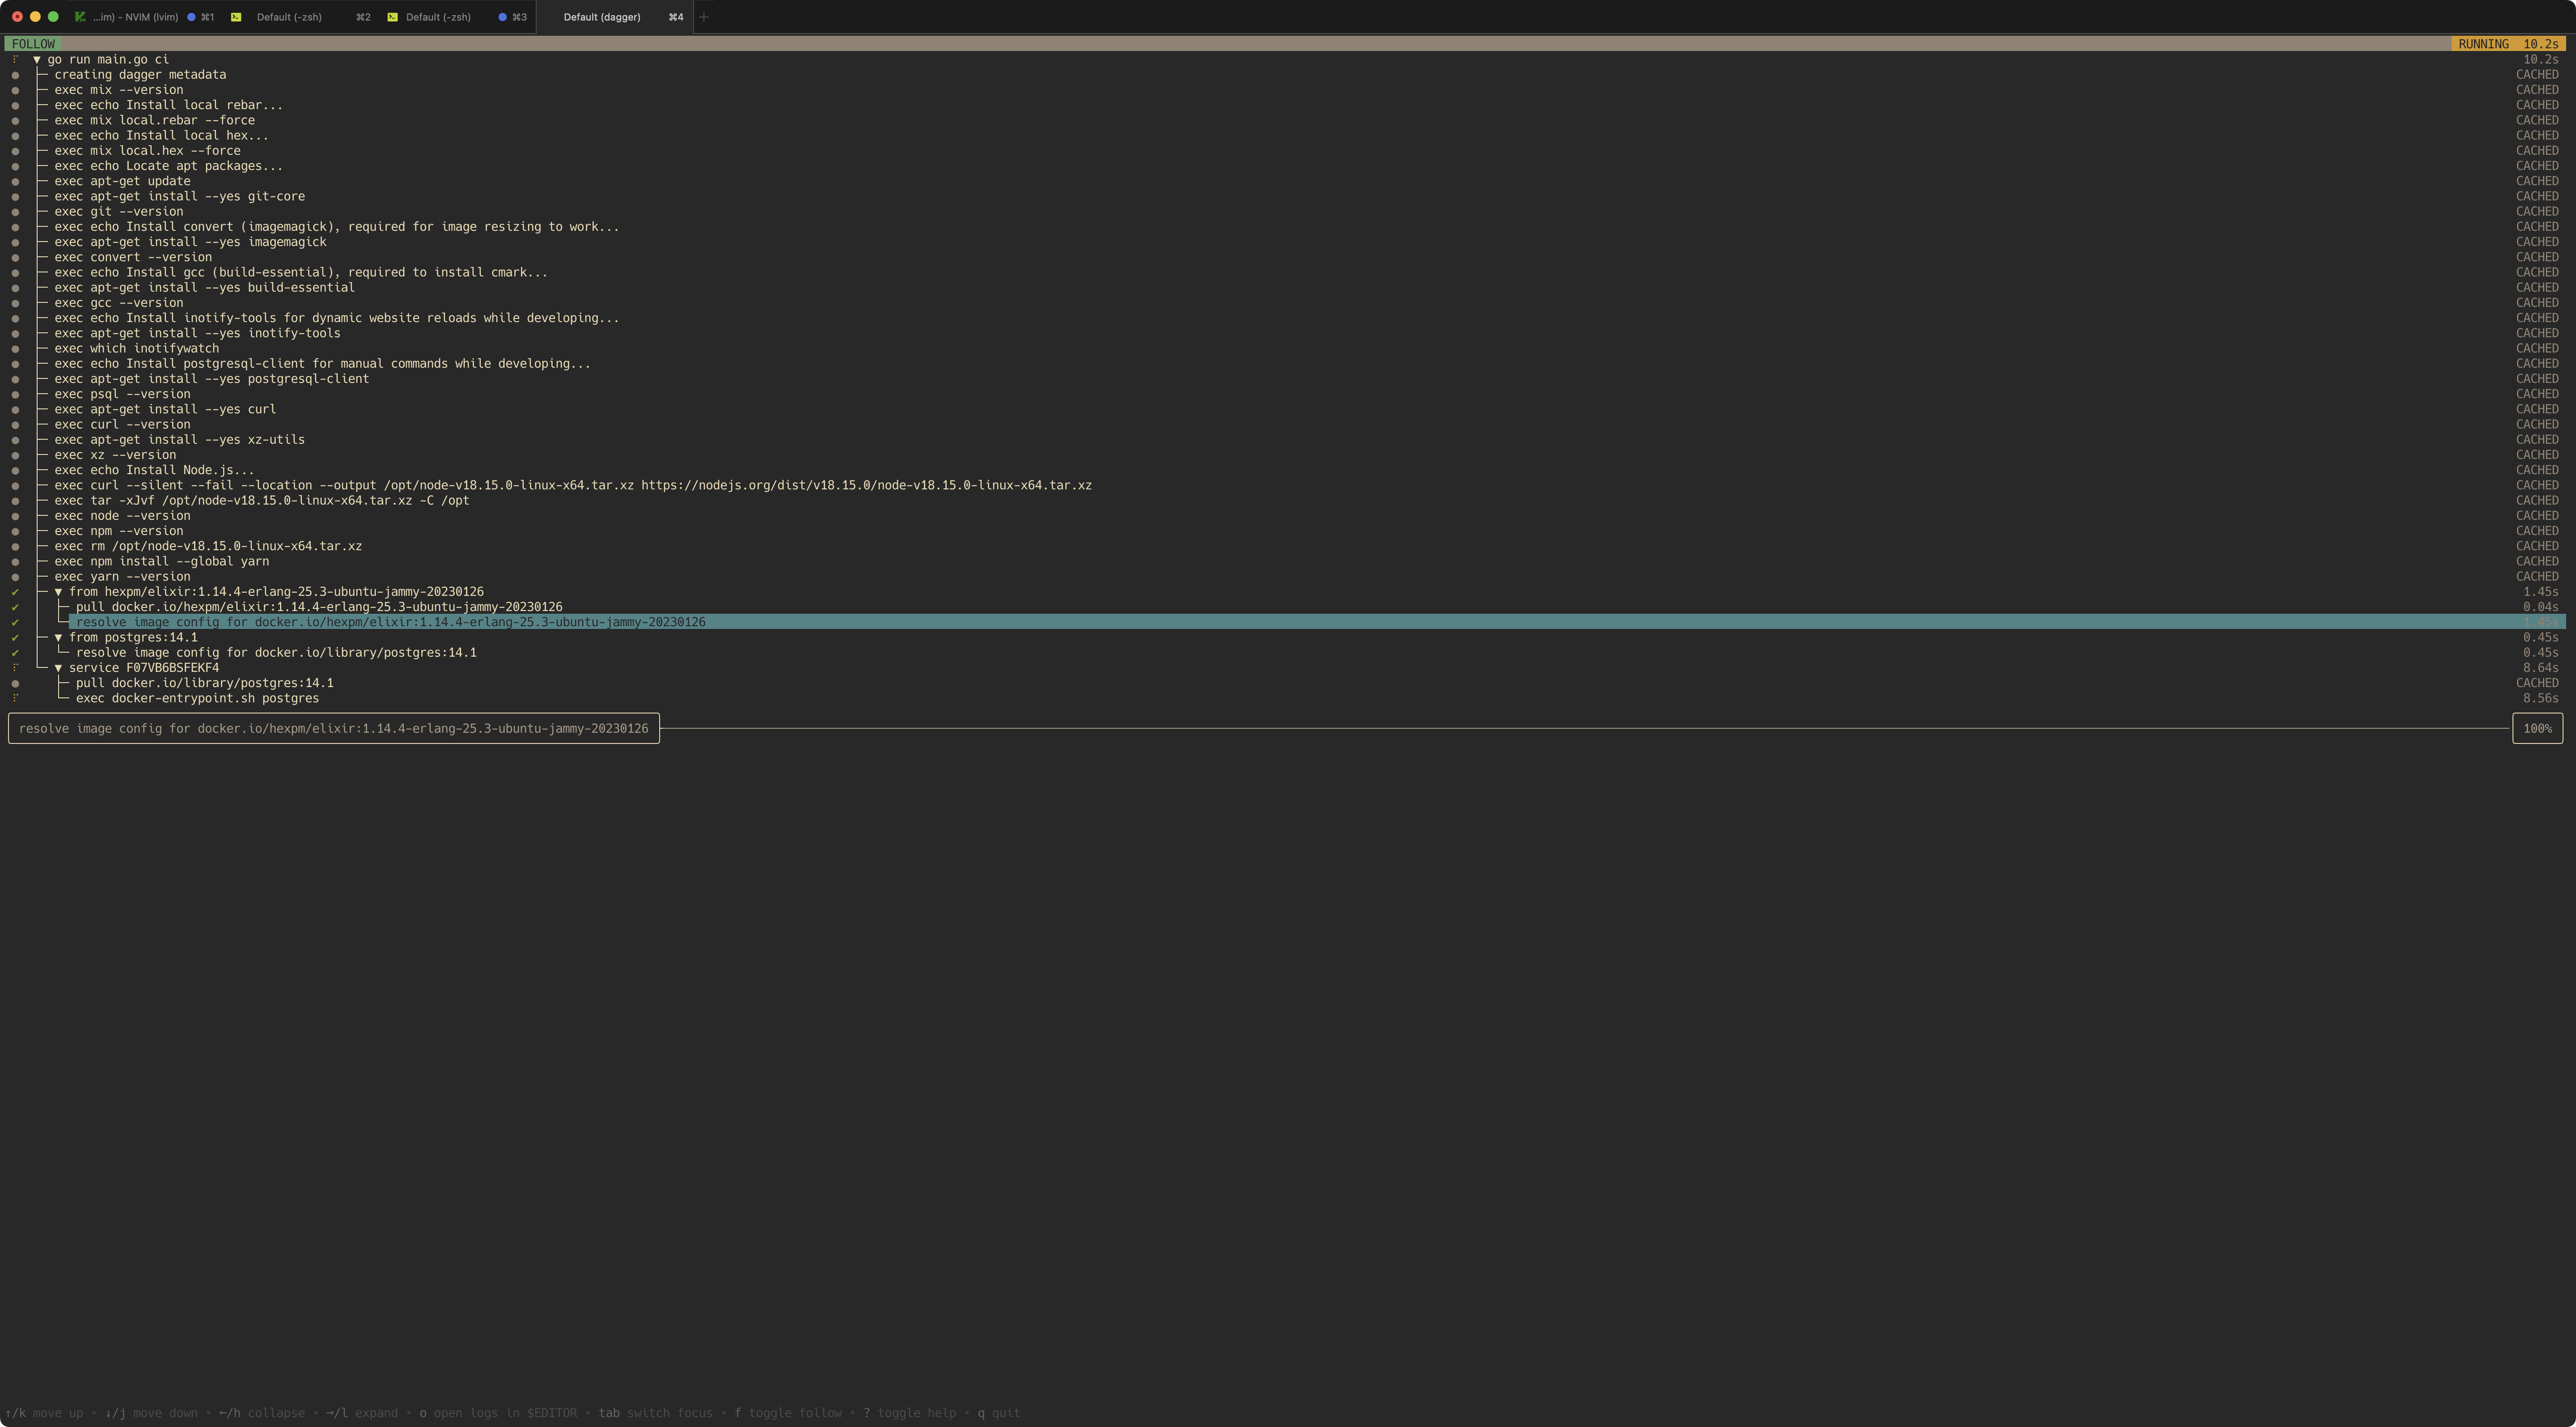Switch to the NVIM (lvim) tab
The width and height of the screenshot is (2576, 1427).
[x=144, y=17]
